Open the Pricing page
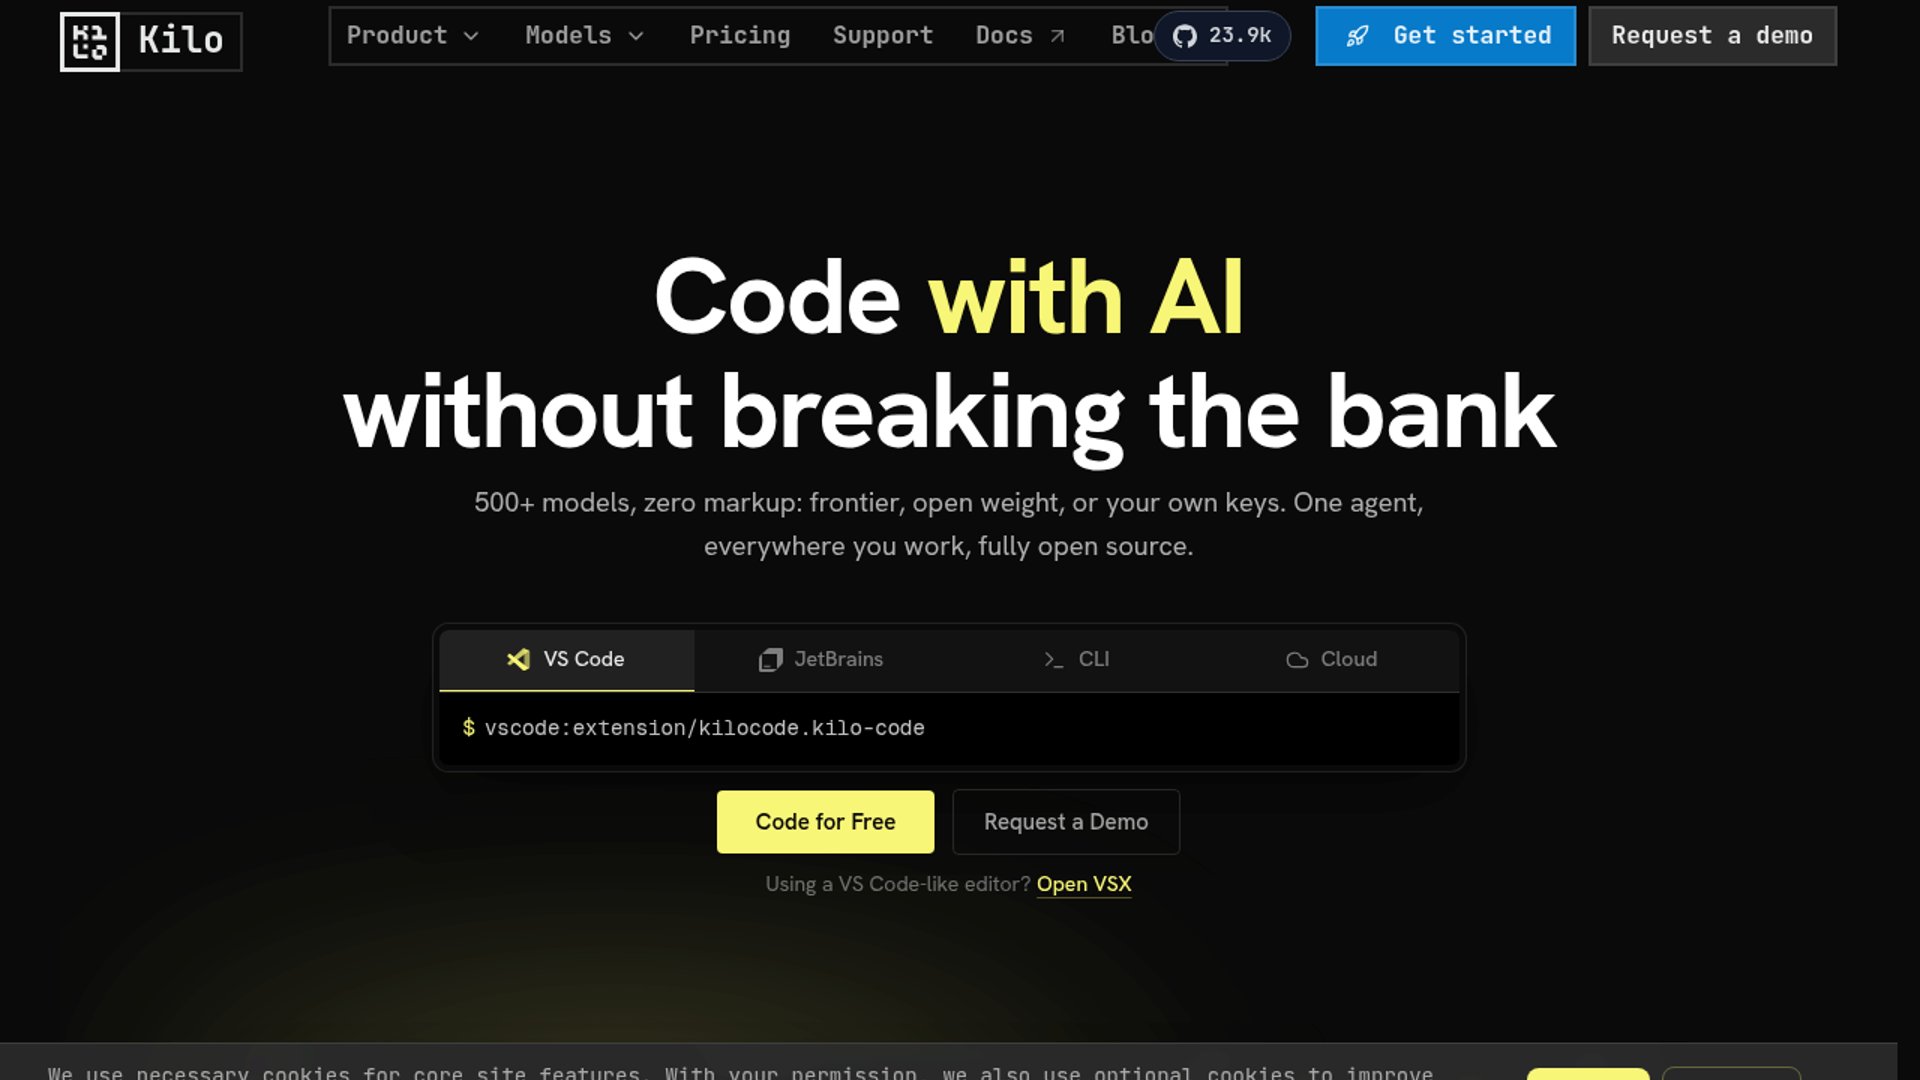 (x=740, y=36)
